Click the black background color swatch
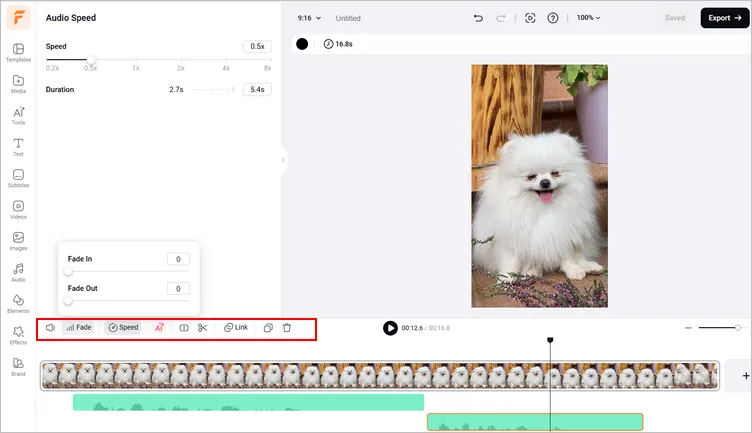752x433 pixels. [x=302, y=44]
